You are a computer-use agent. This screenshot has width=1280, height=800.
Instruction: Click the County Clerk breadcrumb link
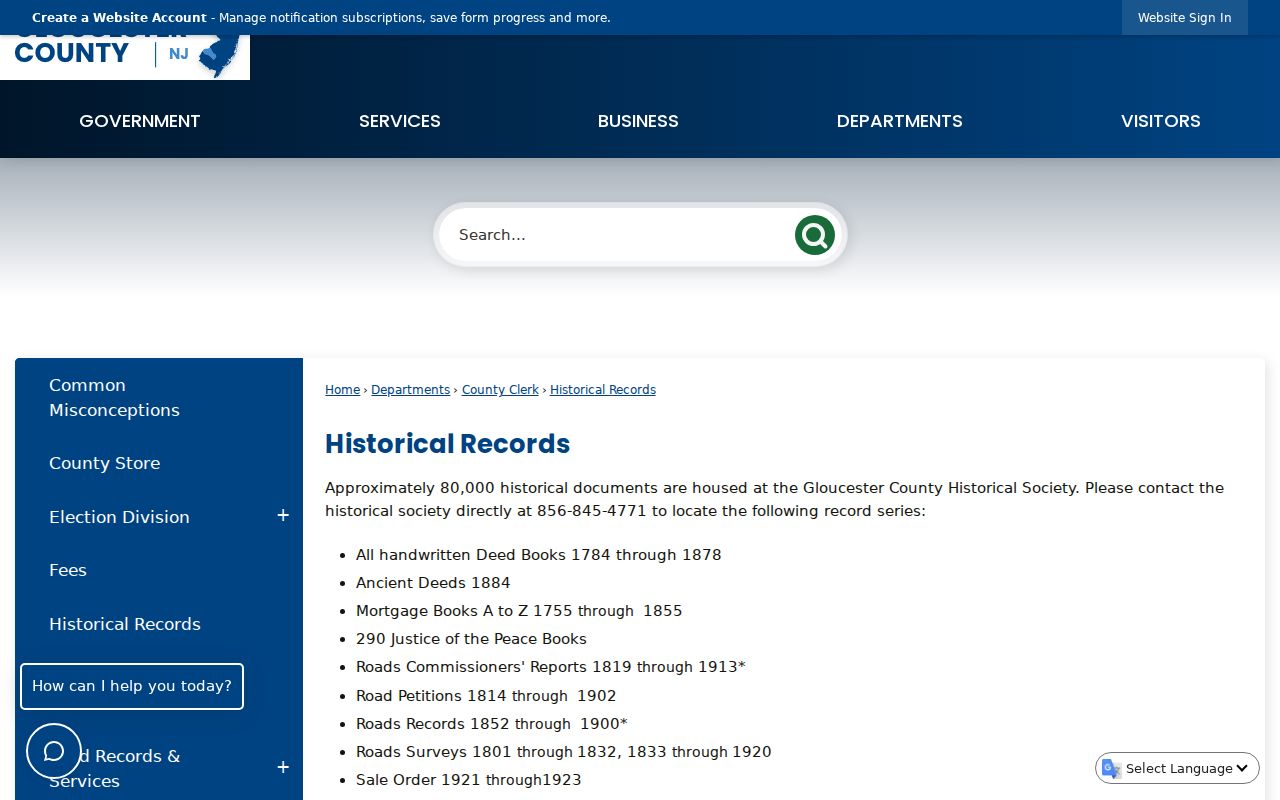tap(500, 390)
